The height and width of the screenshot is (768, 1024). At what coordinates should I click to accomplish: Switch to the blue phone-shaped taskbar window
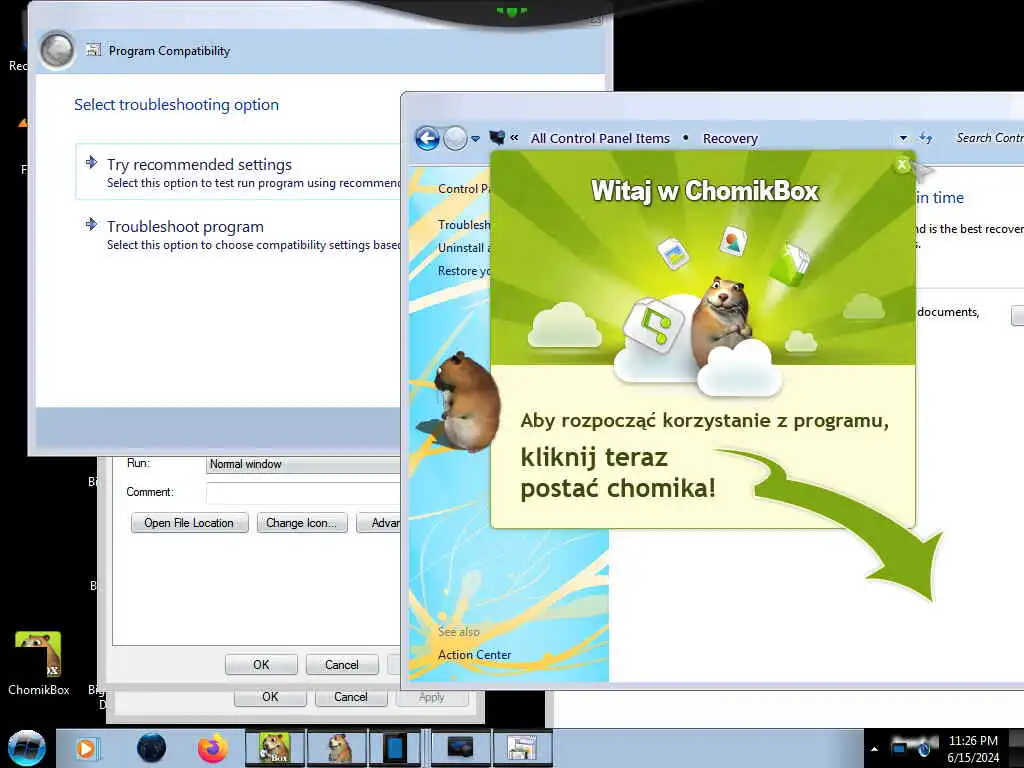click(x=396, y=748)
